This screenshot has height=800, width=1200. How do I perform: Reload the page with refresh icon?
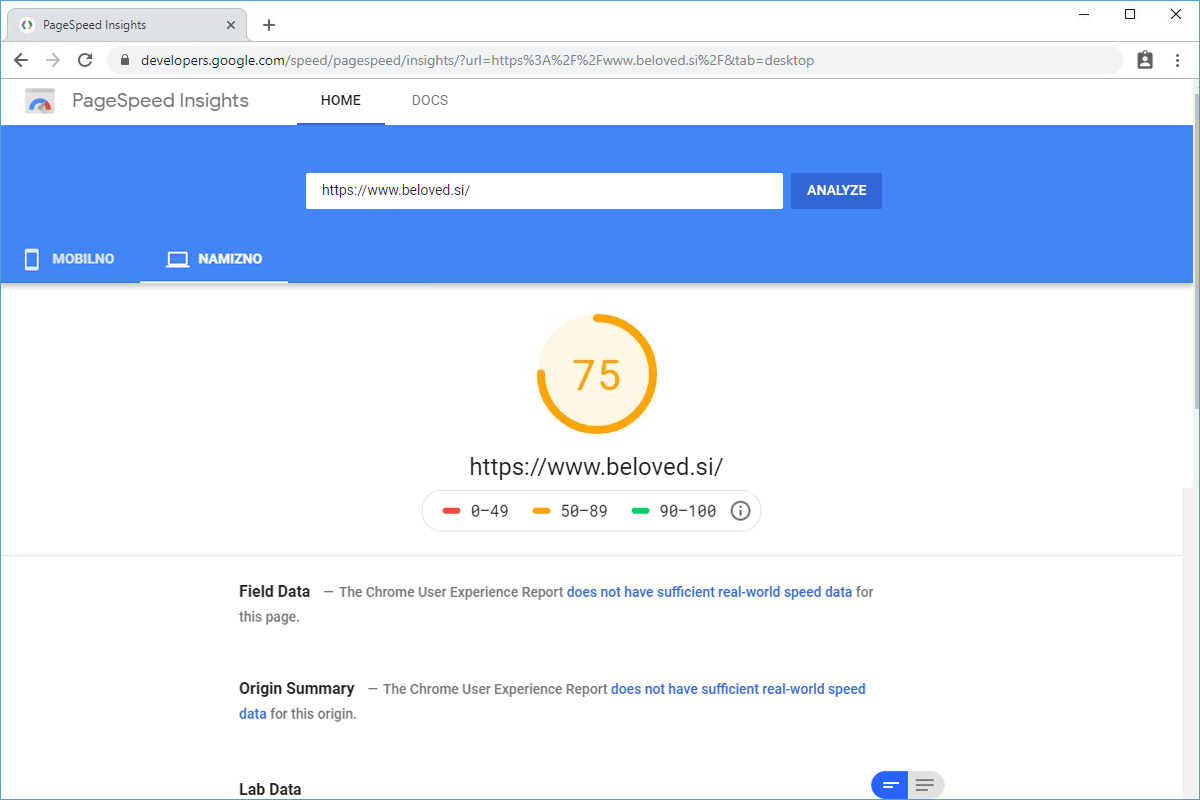[85, 60]
